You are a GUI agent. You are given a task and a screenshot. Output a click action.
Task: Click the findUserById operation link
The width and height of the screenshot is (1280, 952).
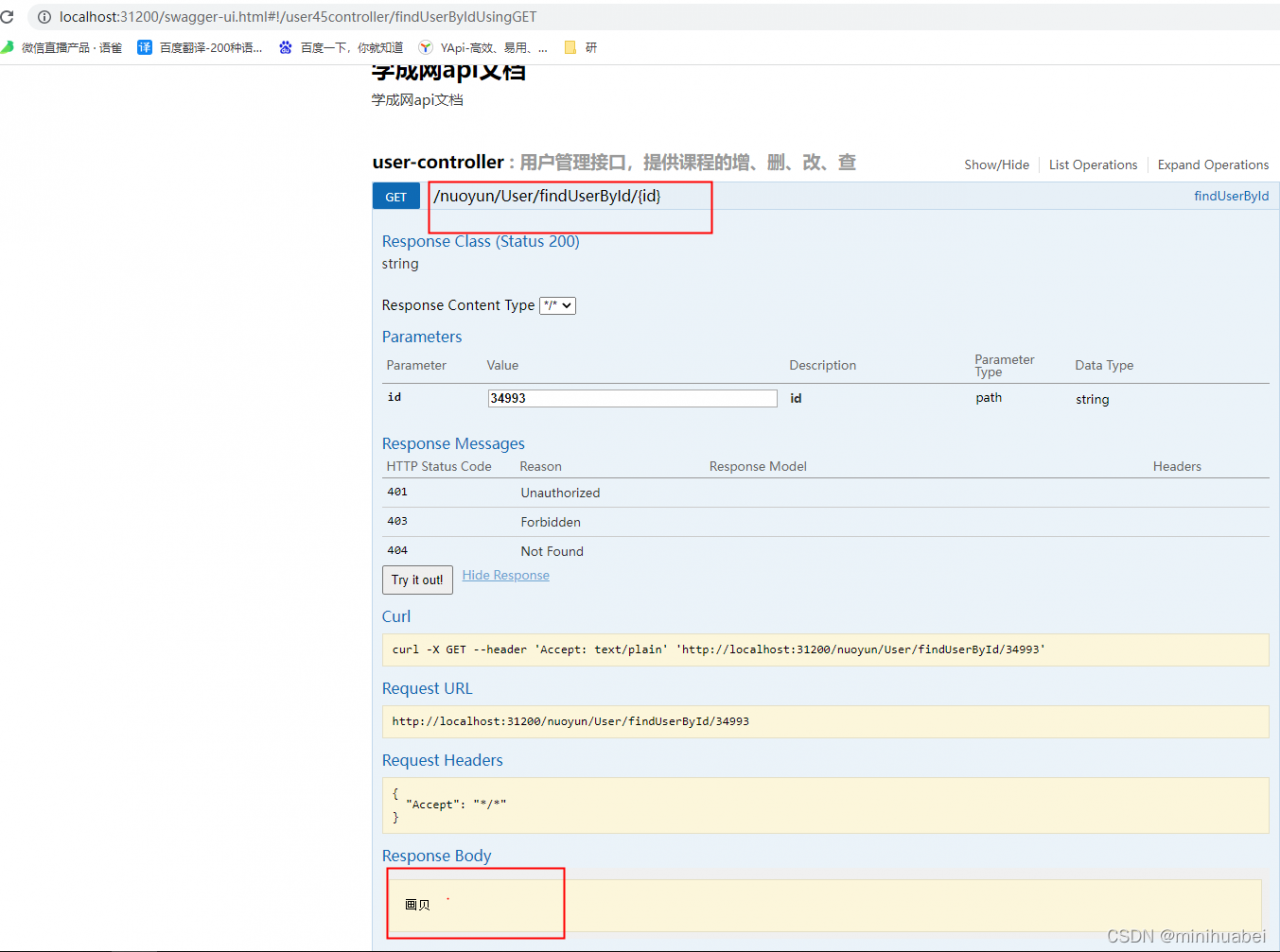[x=1231, y=196]
